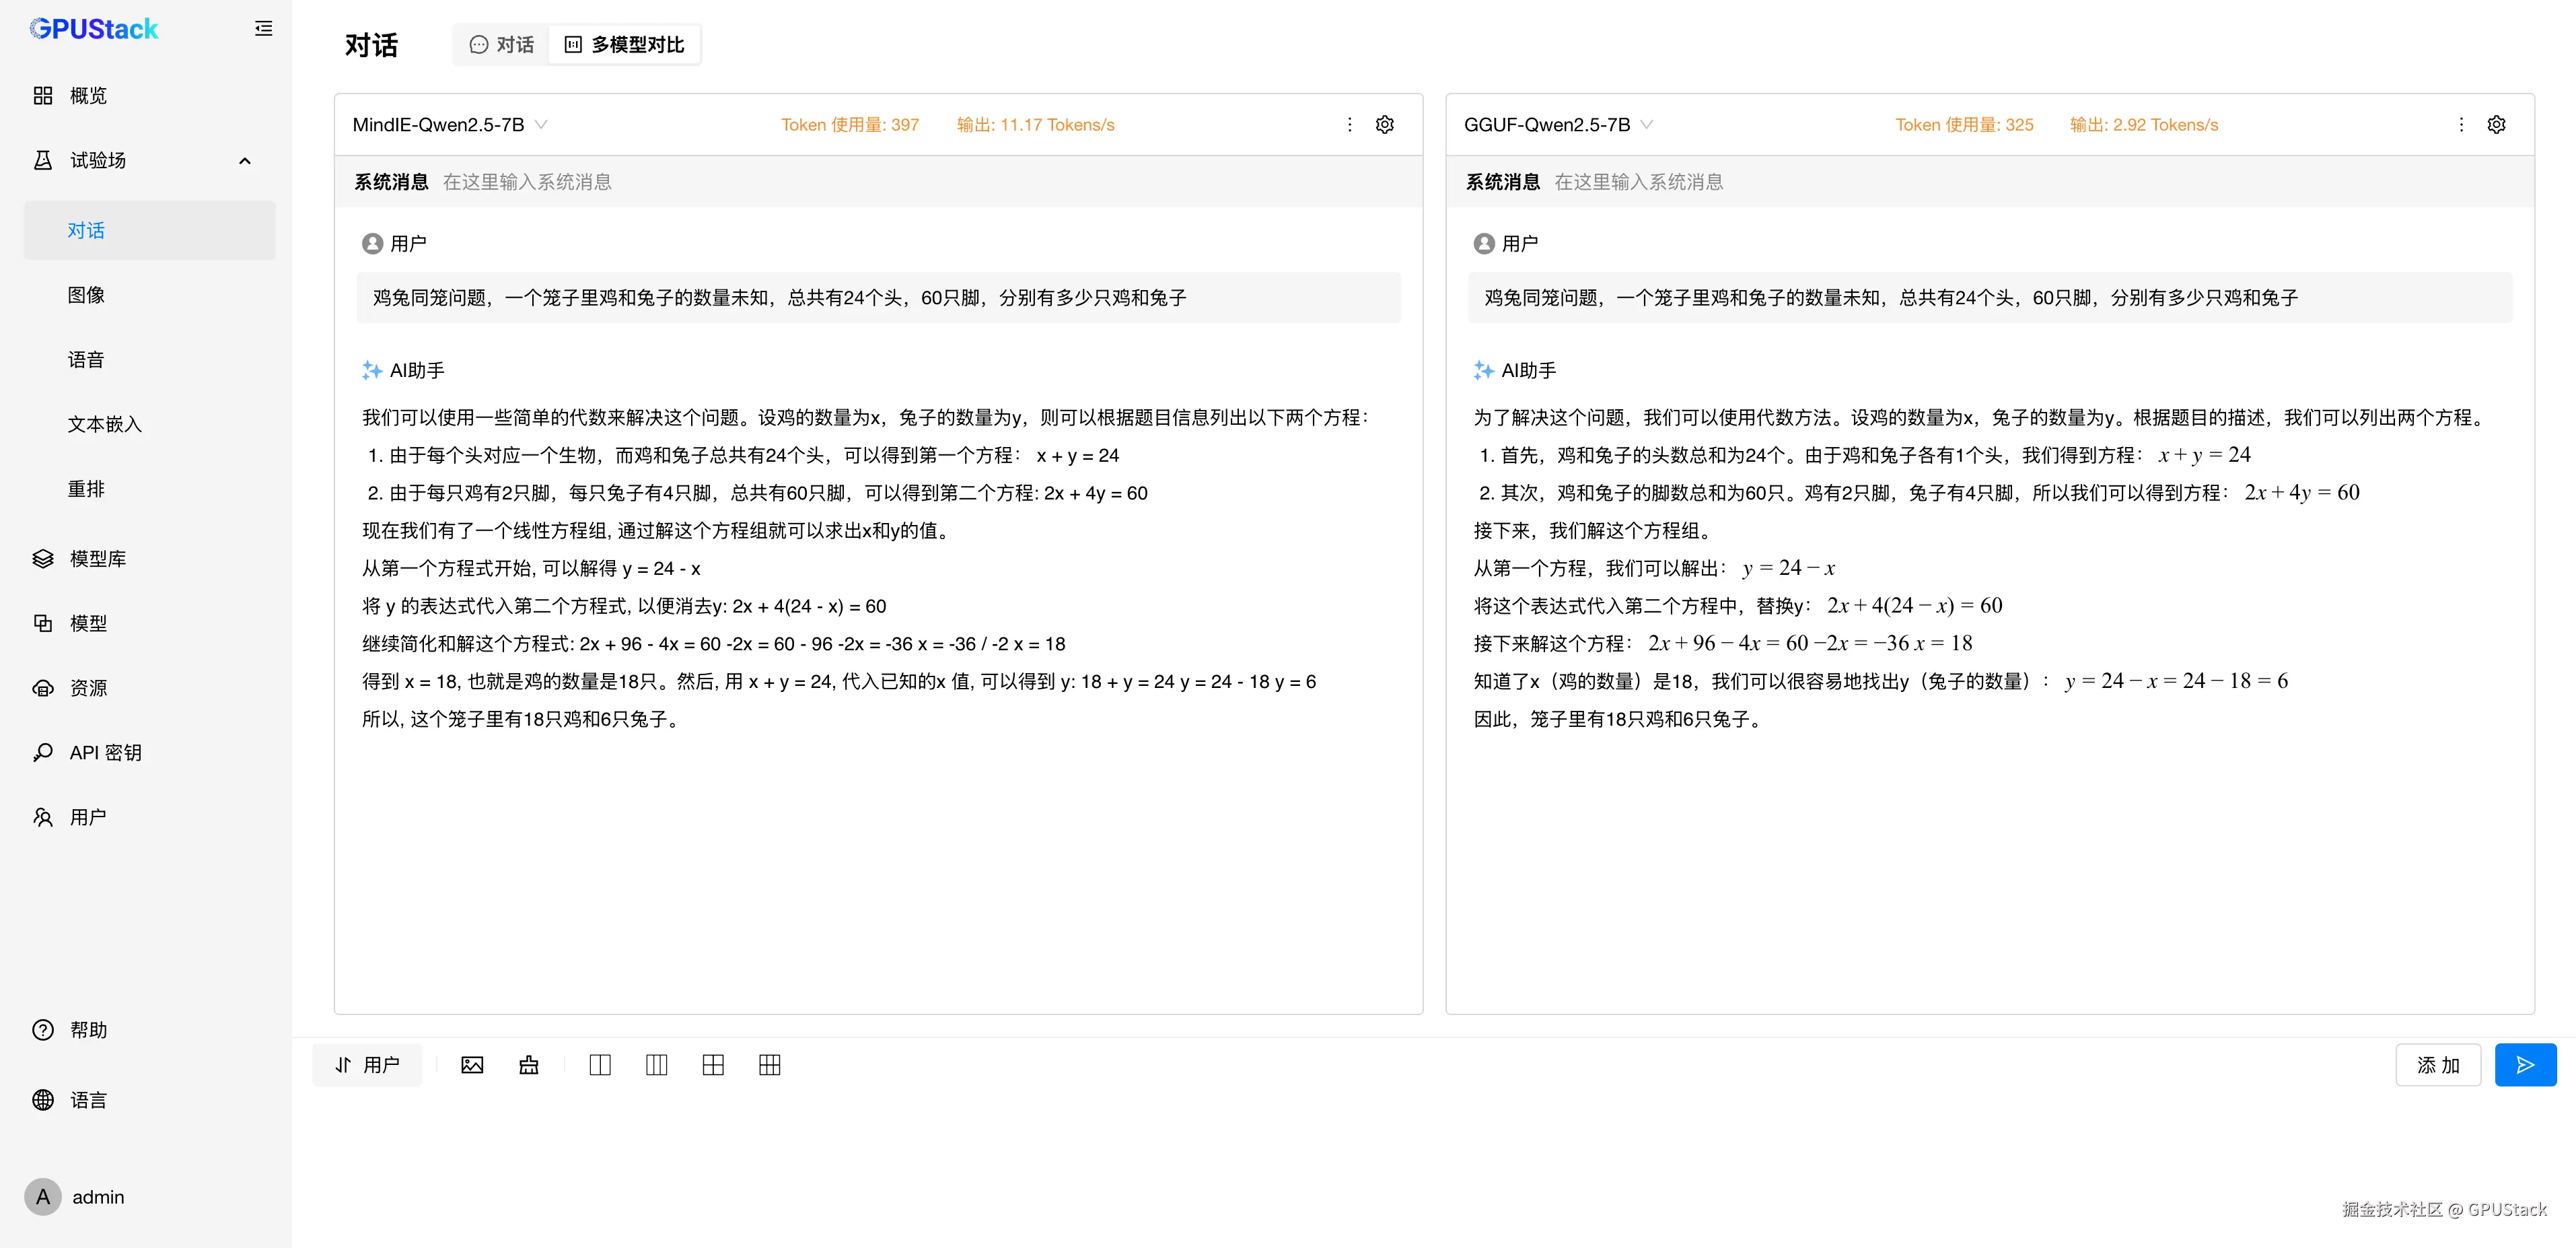Viewport: 2576px width, 1248px height.
Task: Select the four-panel grid layout icon
Action: pos(713,1065)
